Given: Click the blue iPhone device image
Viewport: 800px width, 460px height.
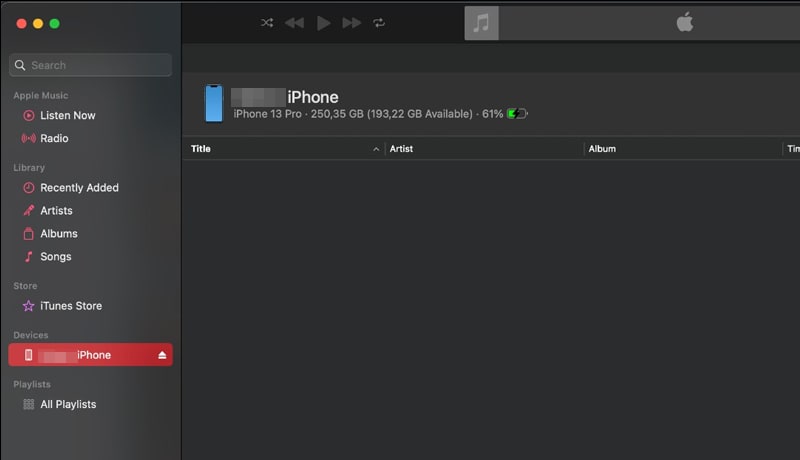Looking at the screenshot, I should [x=214, y=104].
